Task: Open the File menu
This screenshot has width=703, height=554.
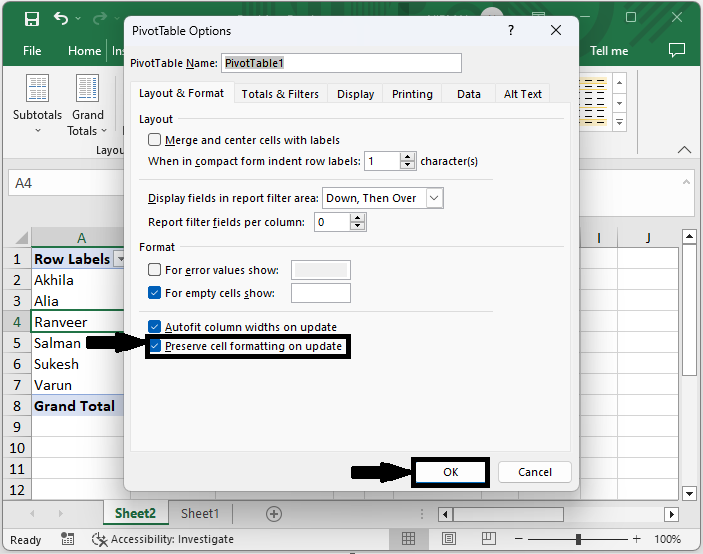Action: pos(32,51)
